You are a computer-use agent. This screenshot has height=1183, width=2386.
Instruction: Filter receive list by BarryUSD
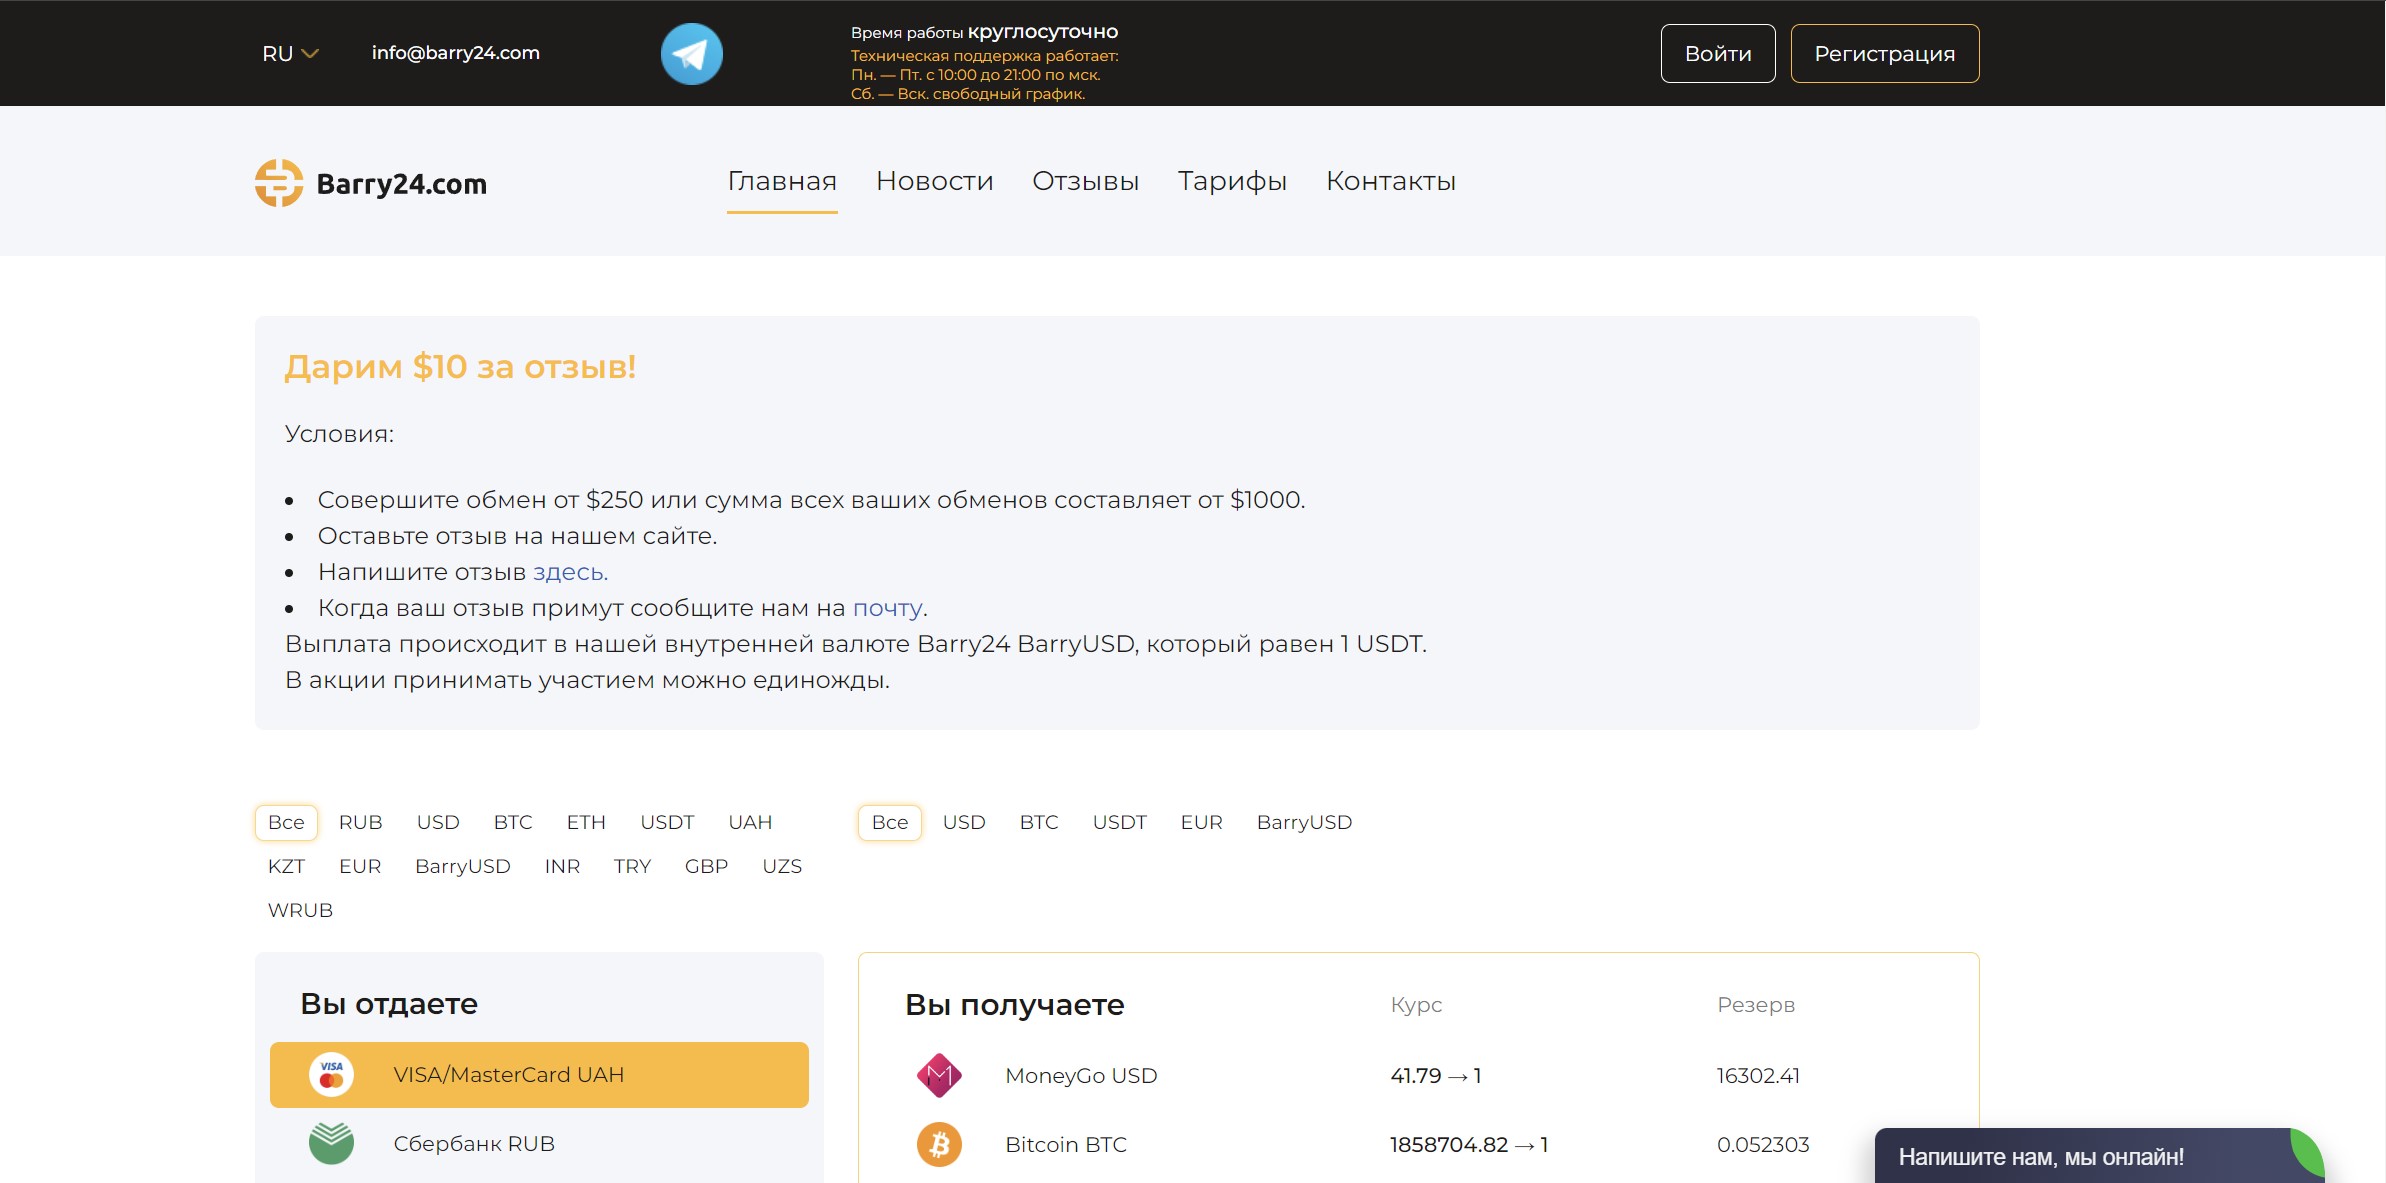1304,822
